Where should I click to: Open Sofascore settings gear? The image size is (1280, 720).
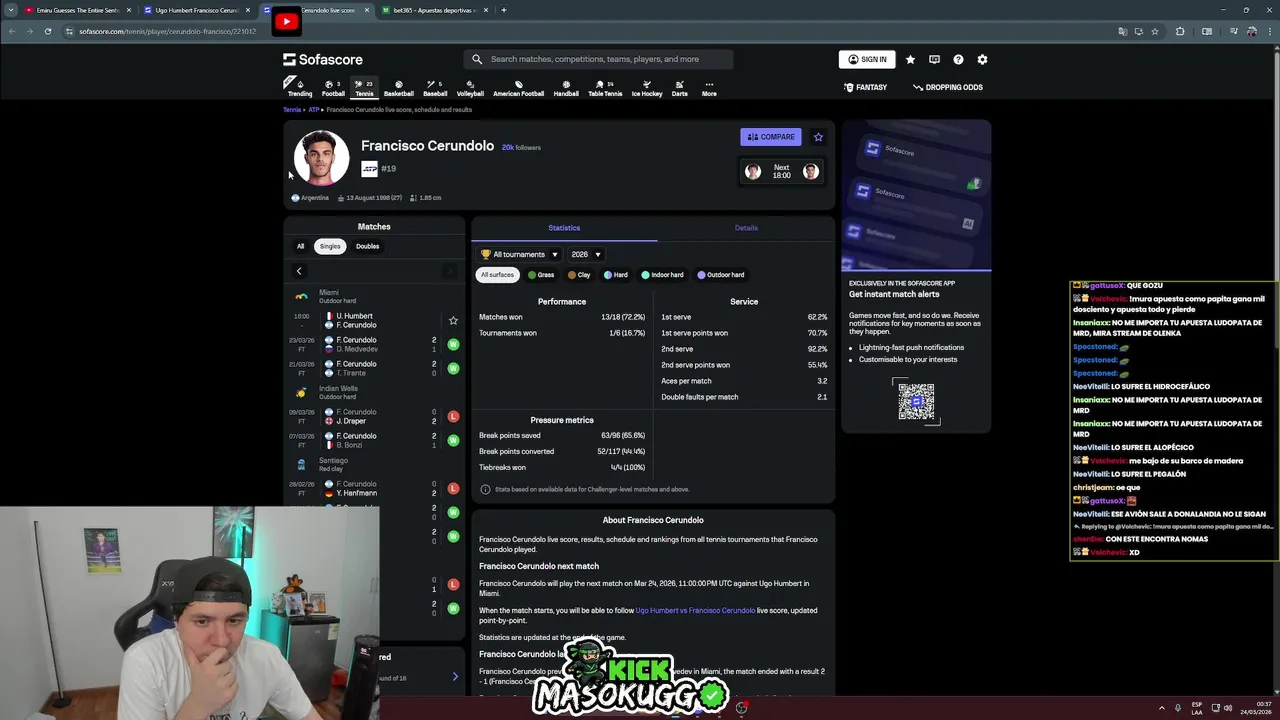click(982, 59)
